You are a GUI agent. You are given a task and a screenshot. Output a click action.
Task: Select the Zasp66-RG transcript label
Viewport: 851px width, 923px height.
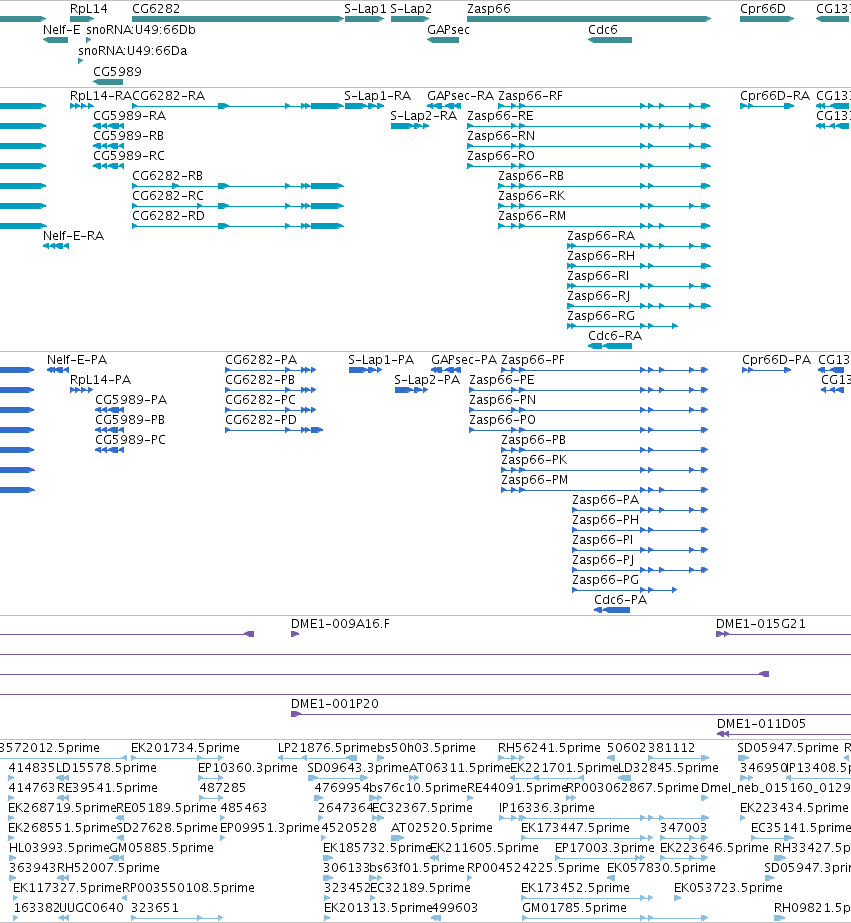click(x=601, y=316)
